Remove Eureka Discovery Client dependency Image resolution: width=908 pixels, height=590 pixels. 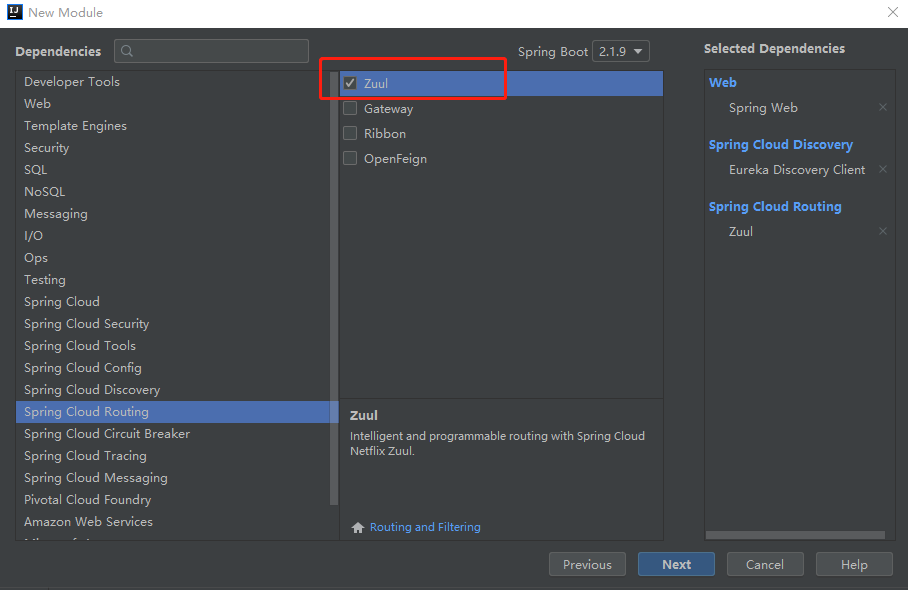tap(882, 170)
